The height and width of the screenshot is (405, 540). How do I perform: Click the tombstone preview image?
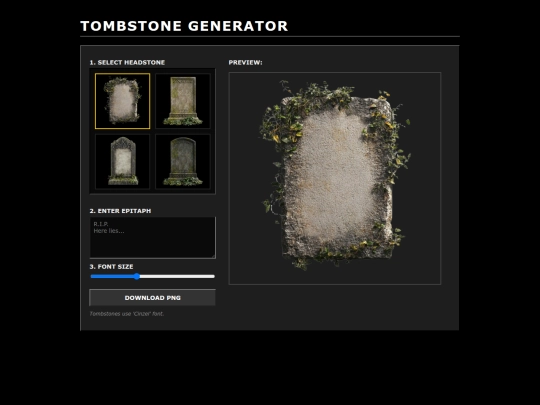(335, 178)
